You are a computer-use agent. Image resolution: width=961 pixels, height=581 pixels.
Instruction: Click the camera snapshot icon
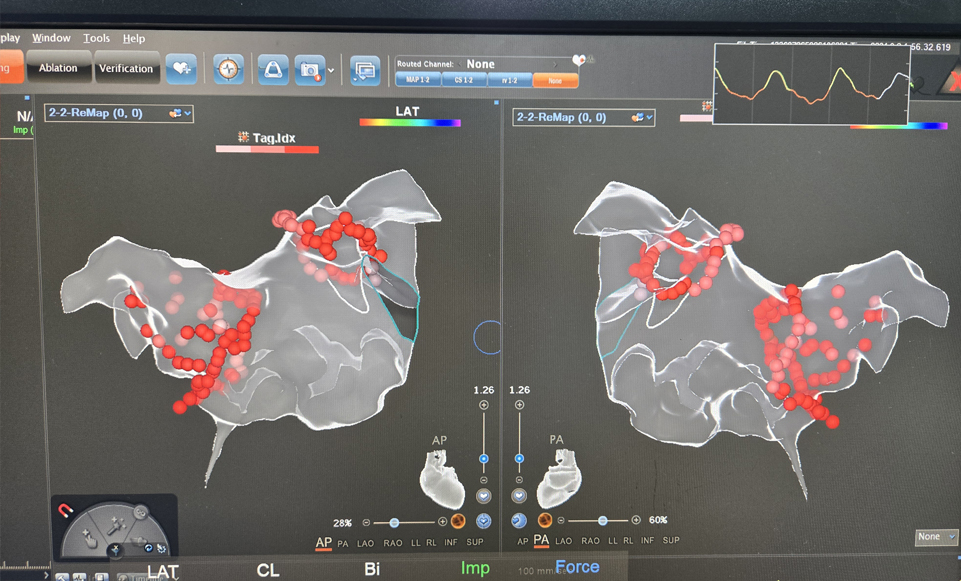[x=311, y=69]
